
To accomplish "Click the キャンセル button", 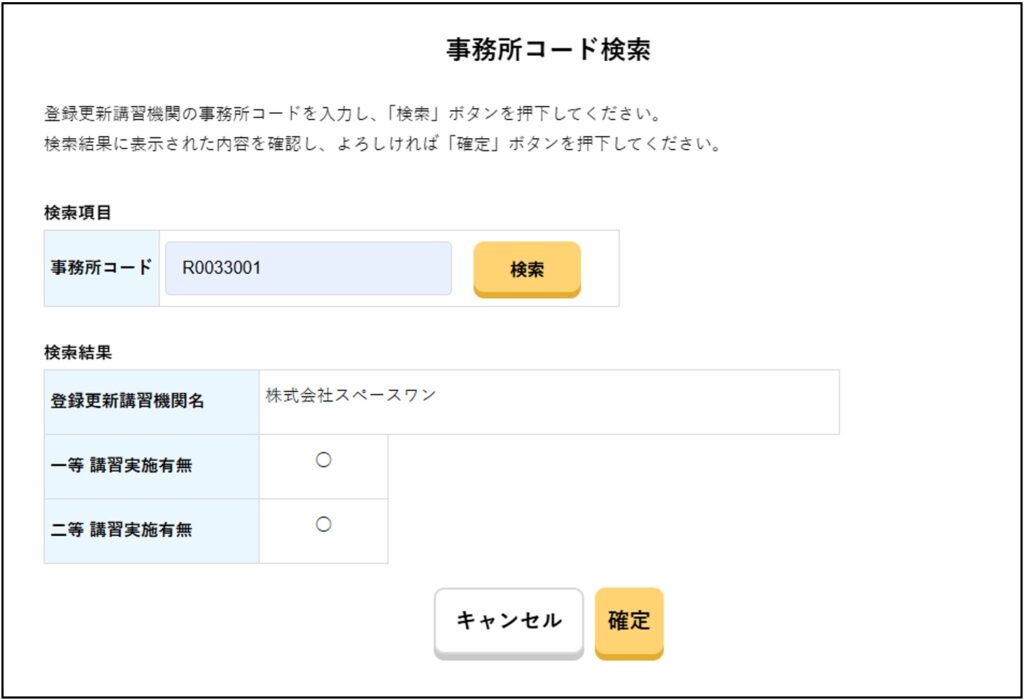I will (x=508, y=621).
